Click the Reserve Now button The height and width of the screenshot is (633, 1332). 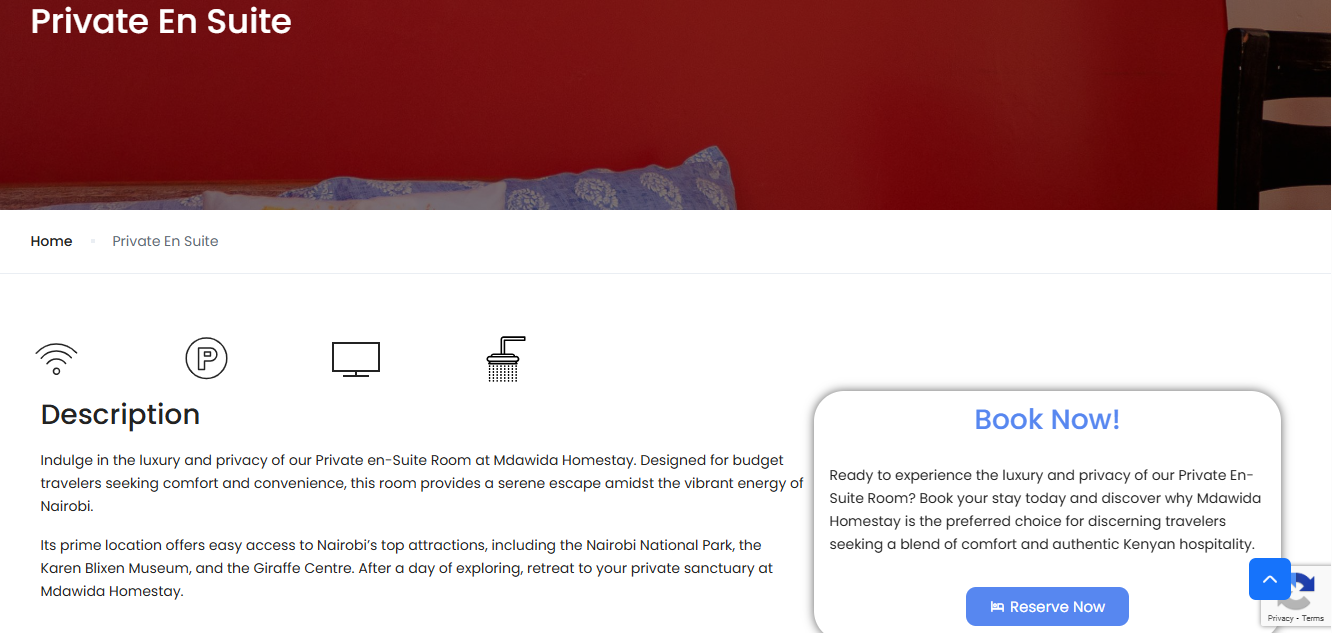[x=1047, y=607]
